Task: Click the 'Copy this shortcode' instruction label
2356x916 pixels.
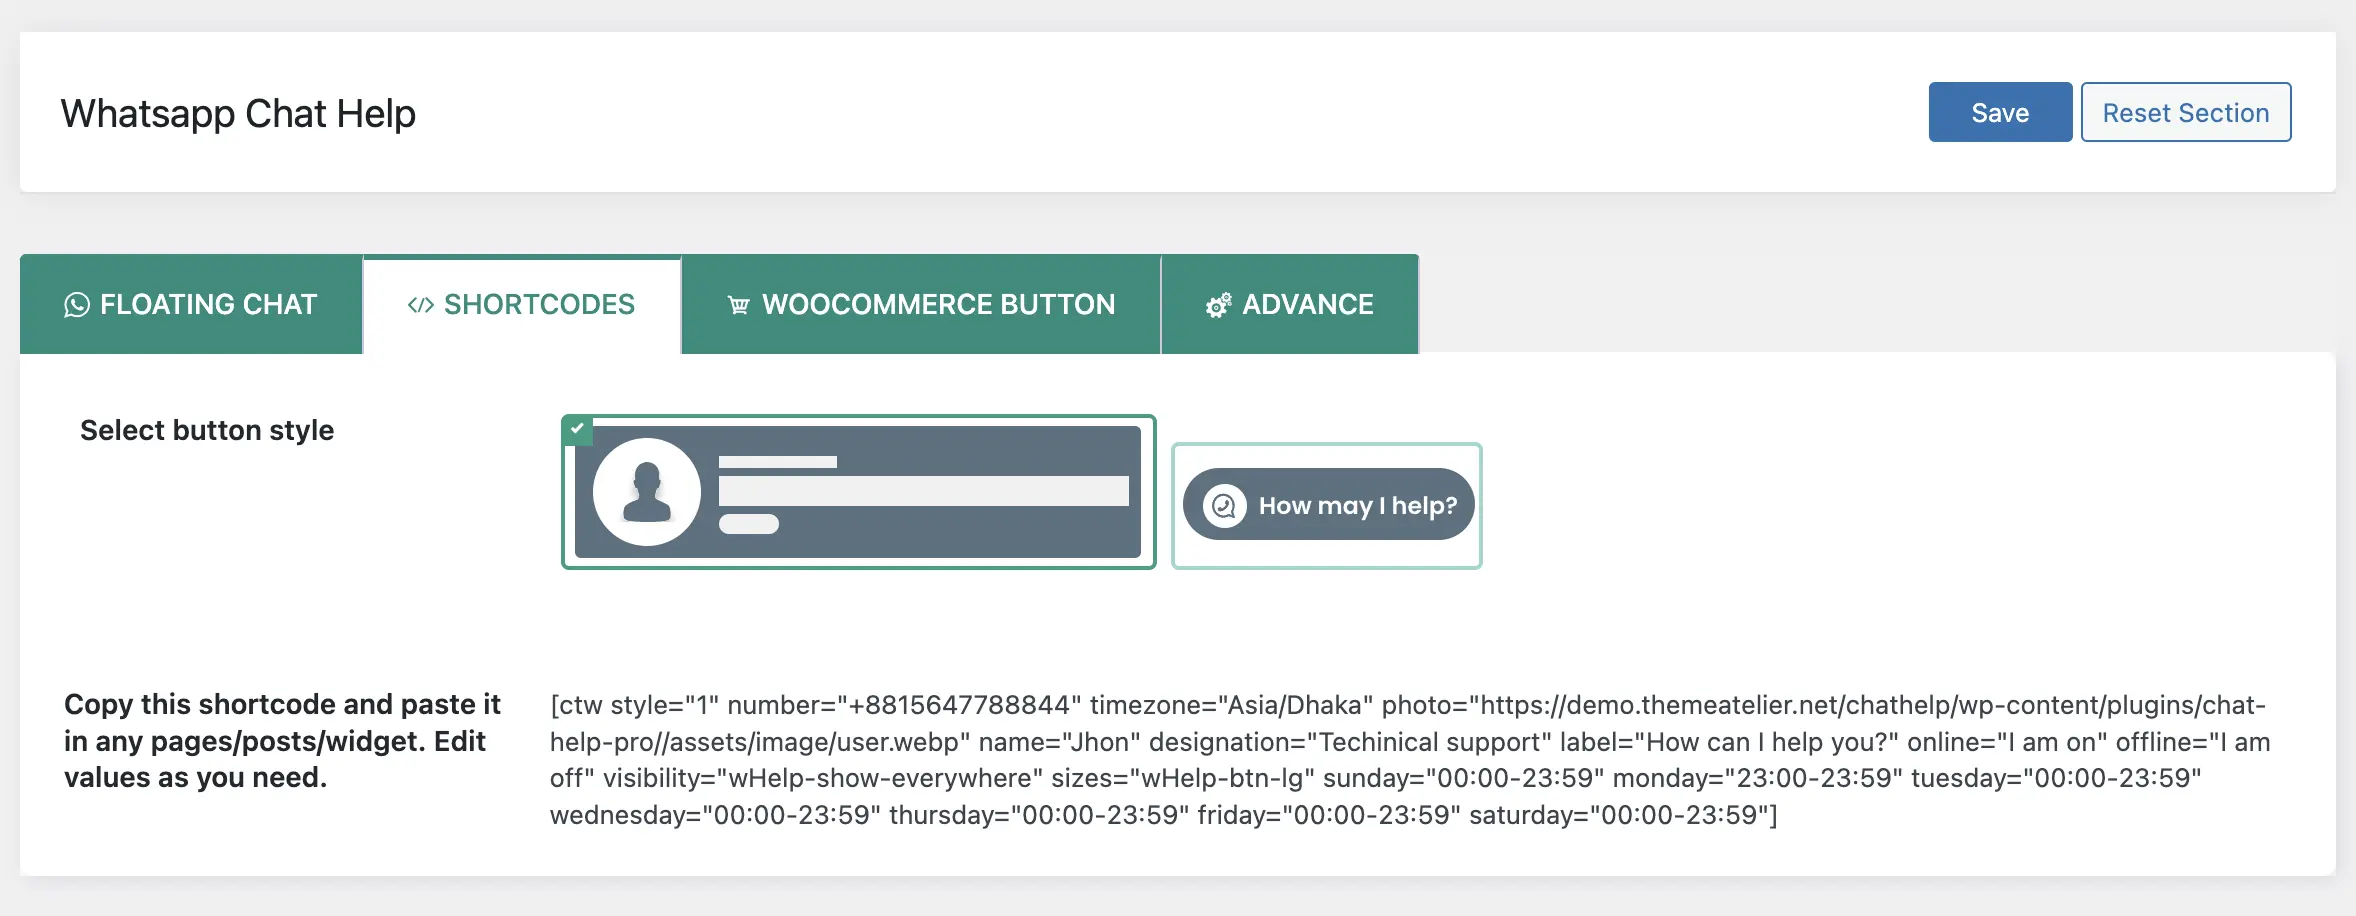Action: coord(282,741)
